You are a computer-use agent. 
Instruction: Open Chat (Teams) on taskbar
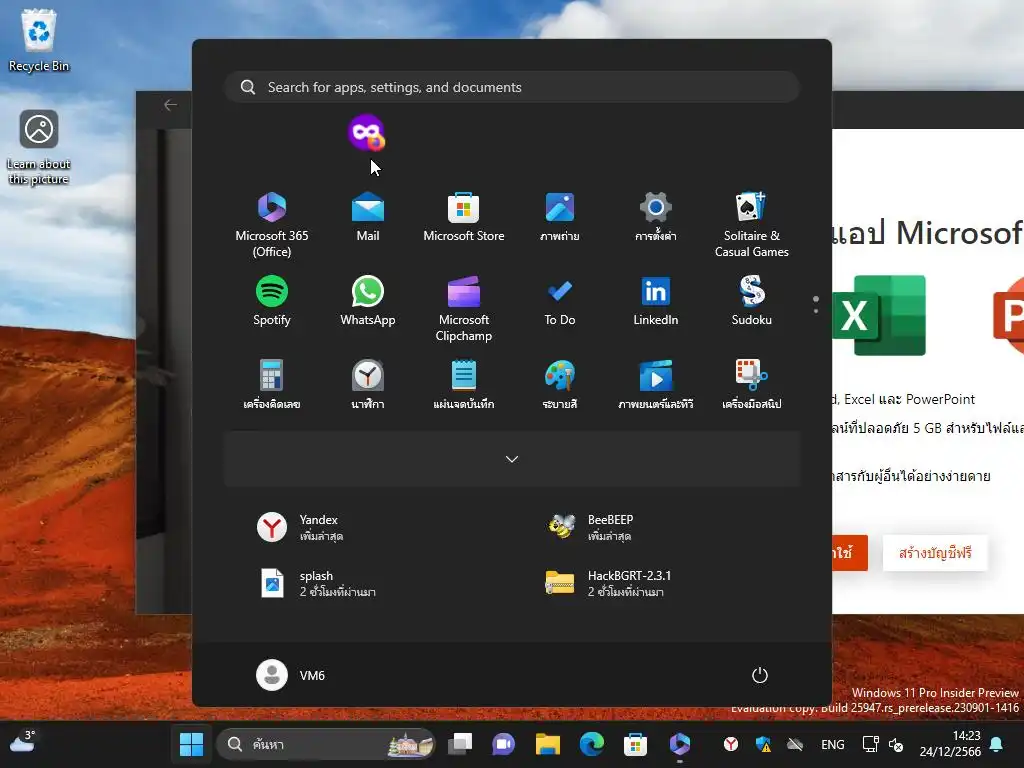point(504,744)
